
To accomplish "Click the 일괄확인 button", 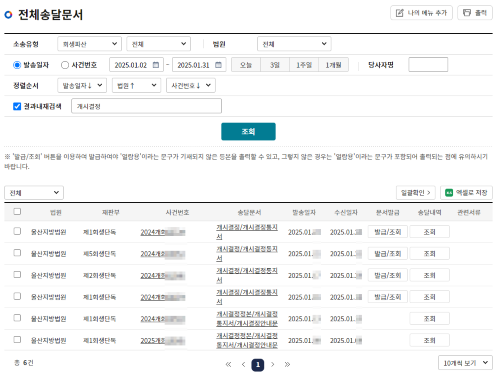I will click(x=416, y=193).
